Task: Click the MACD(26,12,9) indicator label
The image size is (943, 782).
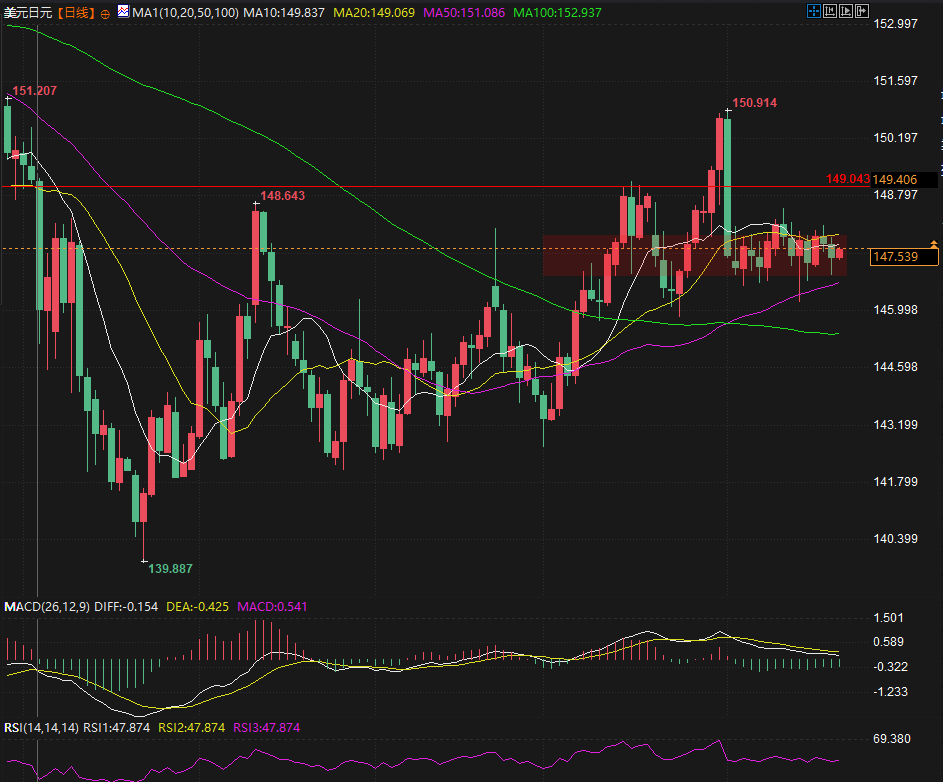Action: [x=47, y=606]
